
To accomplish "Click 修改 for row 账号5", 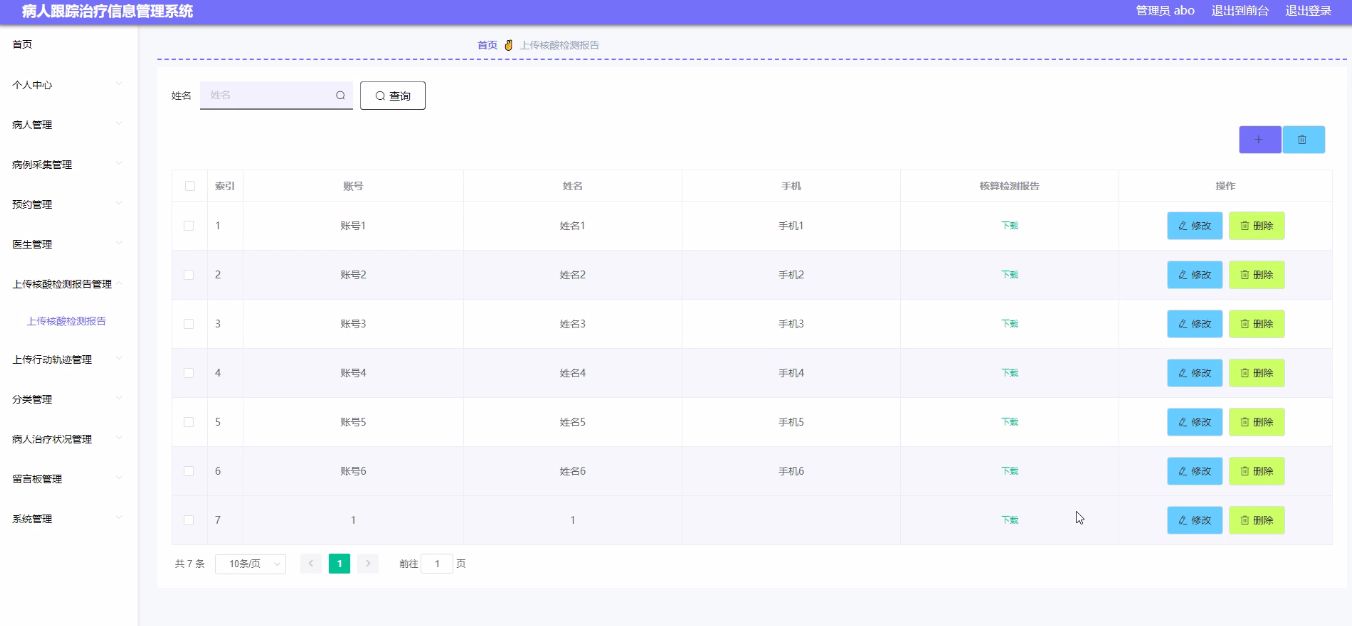I will pyautogui.click(x=1195, y=422).
